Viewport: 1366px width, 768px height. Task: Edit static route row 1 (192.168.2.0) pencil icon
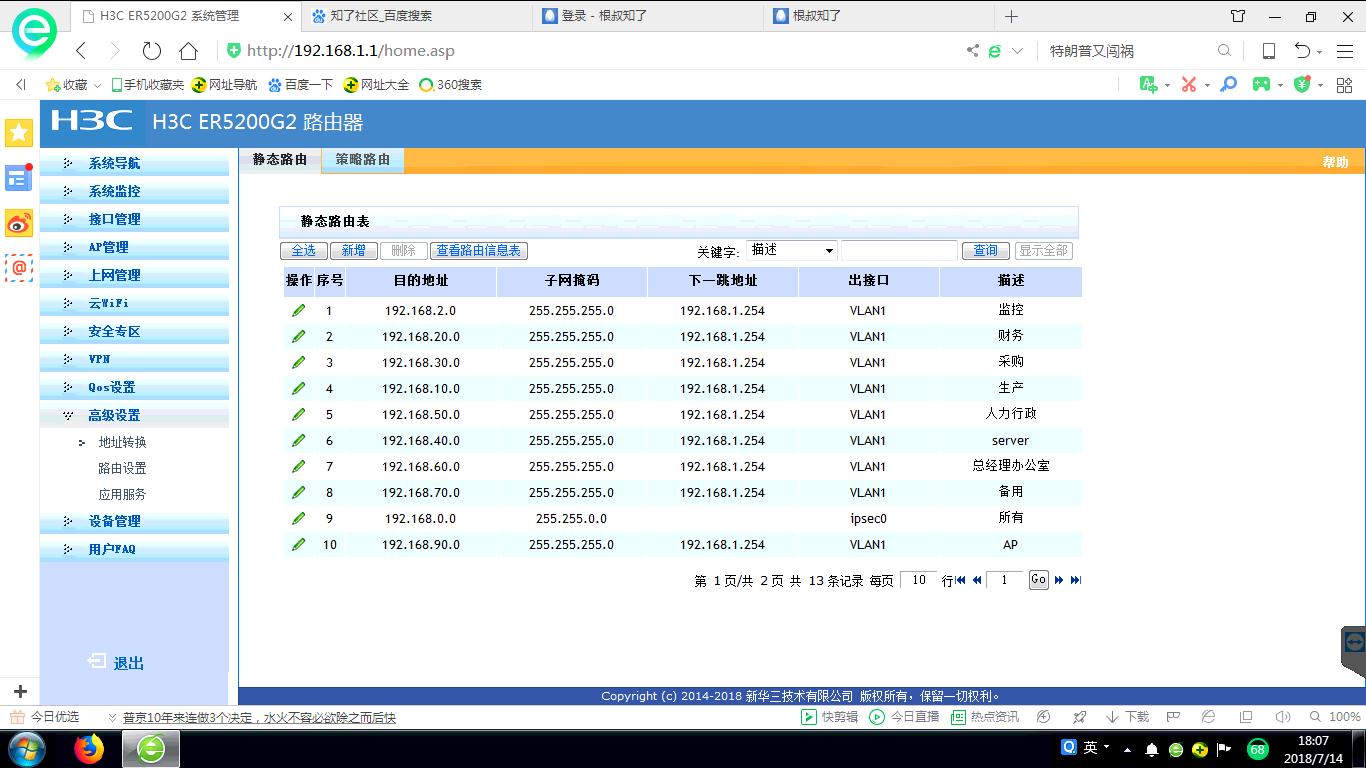coord(298,311)
